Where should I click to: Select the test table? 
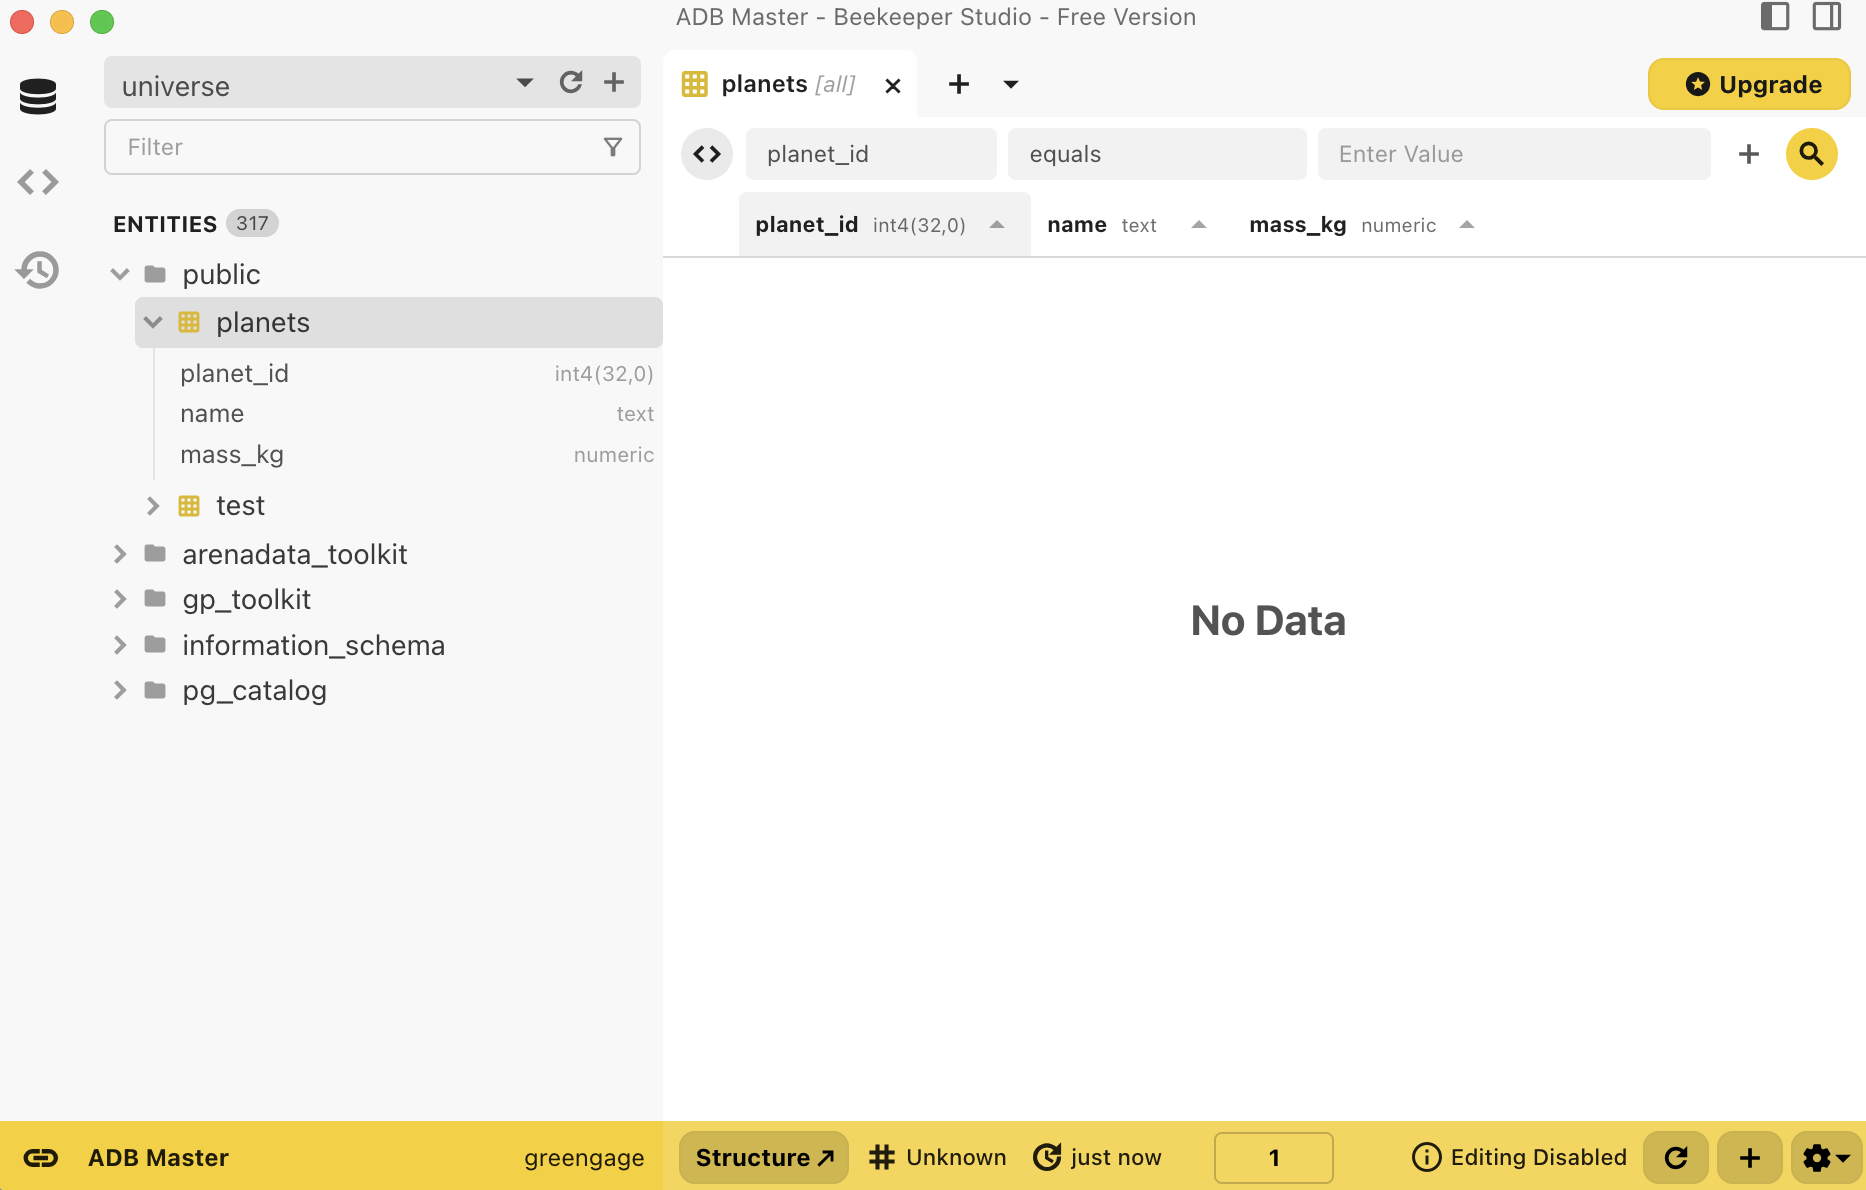pyautogui.click(x=240, y=506)
